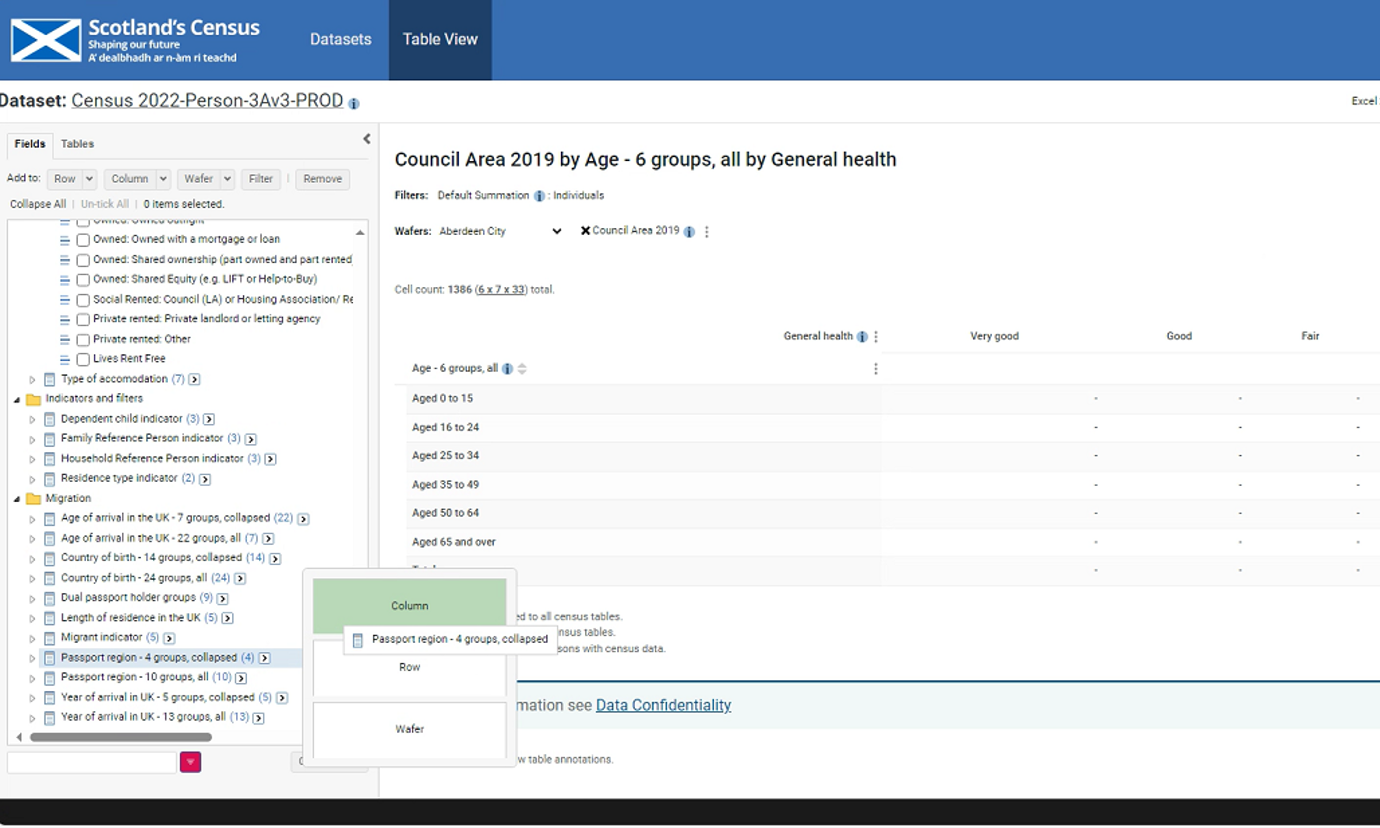The height and width of the screenshot is (828, 1380).
Task: Open the Data Confidentiality link
Action: point(663,705)
